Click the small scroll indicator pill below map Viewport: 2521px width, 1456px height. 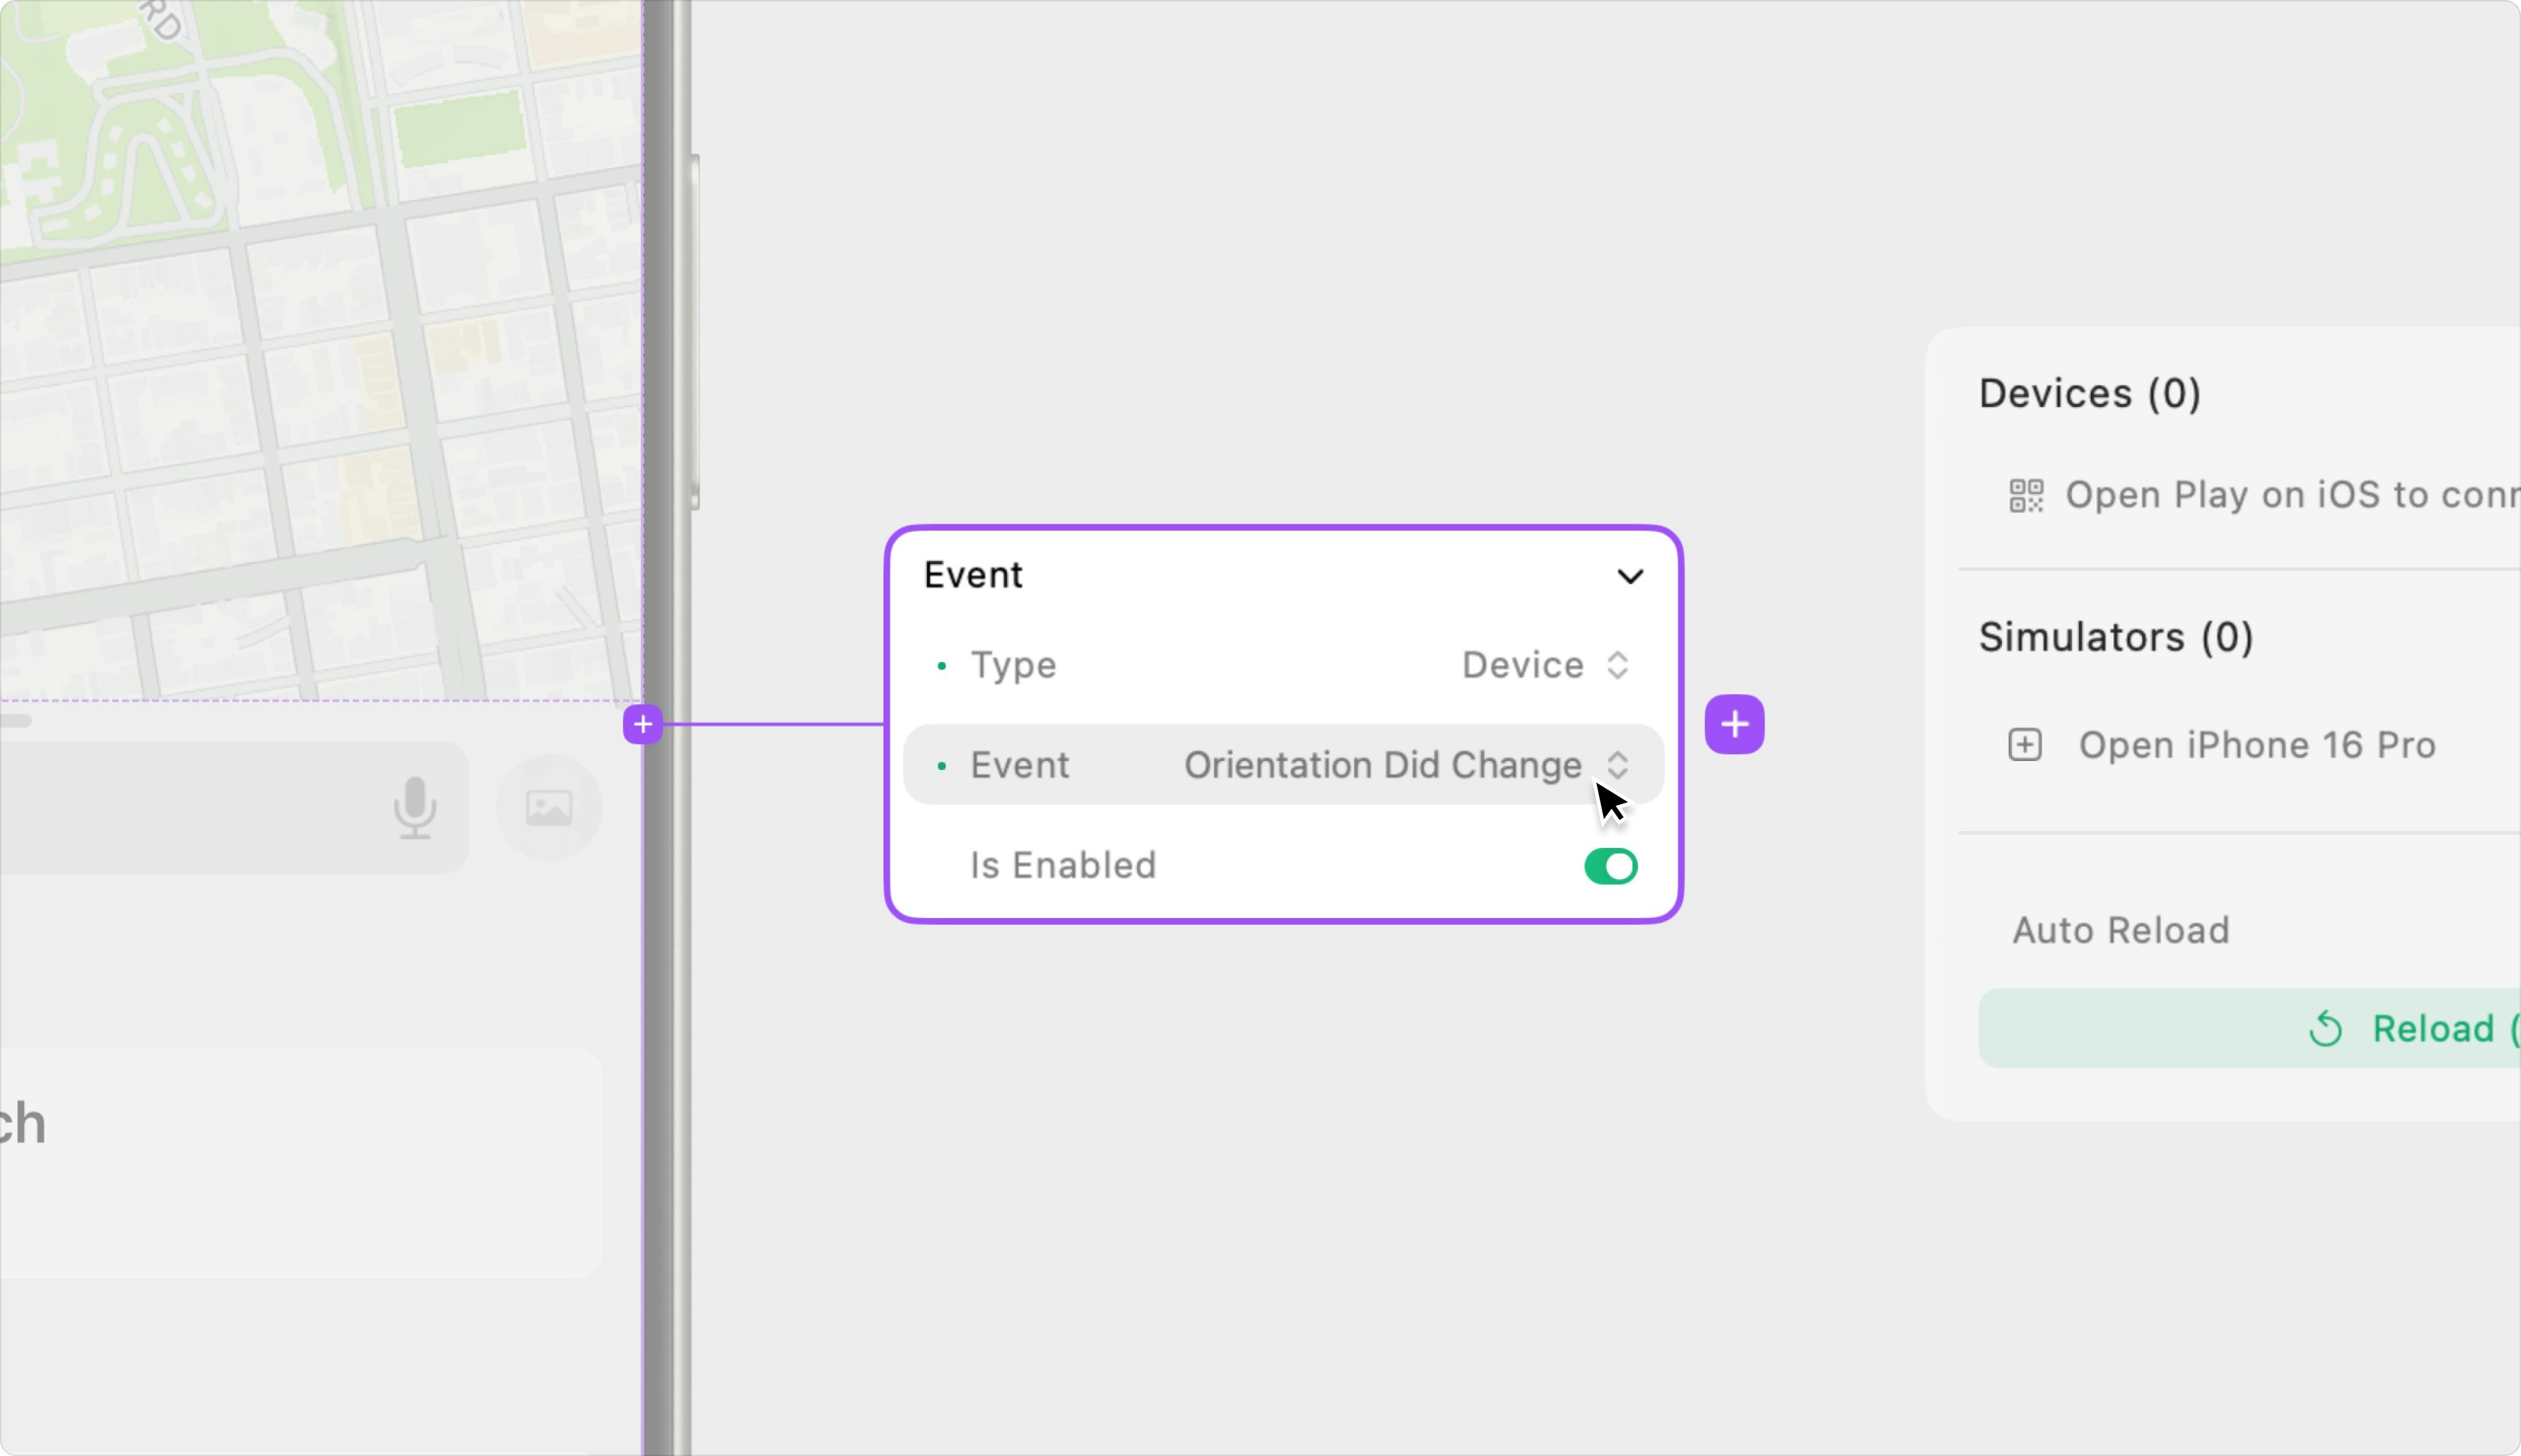click(14, 721)
